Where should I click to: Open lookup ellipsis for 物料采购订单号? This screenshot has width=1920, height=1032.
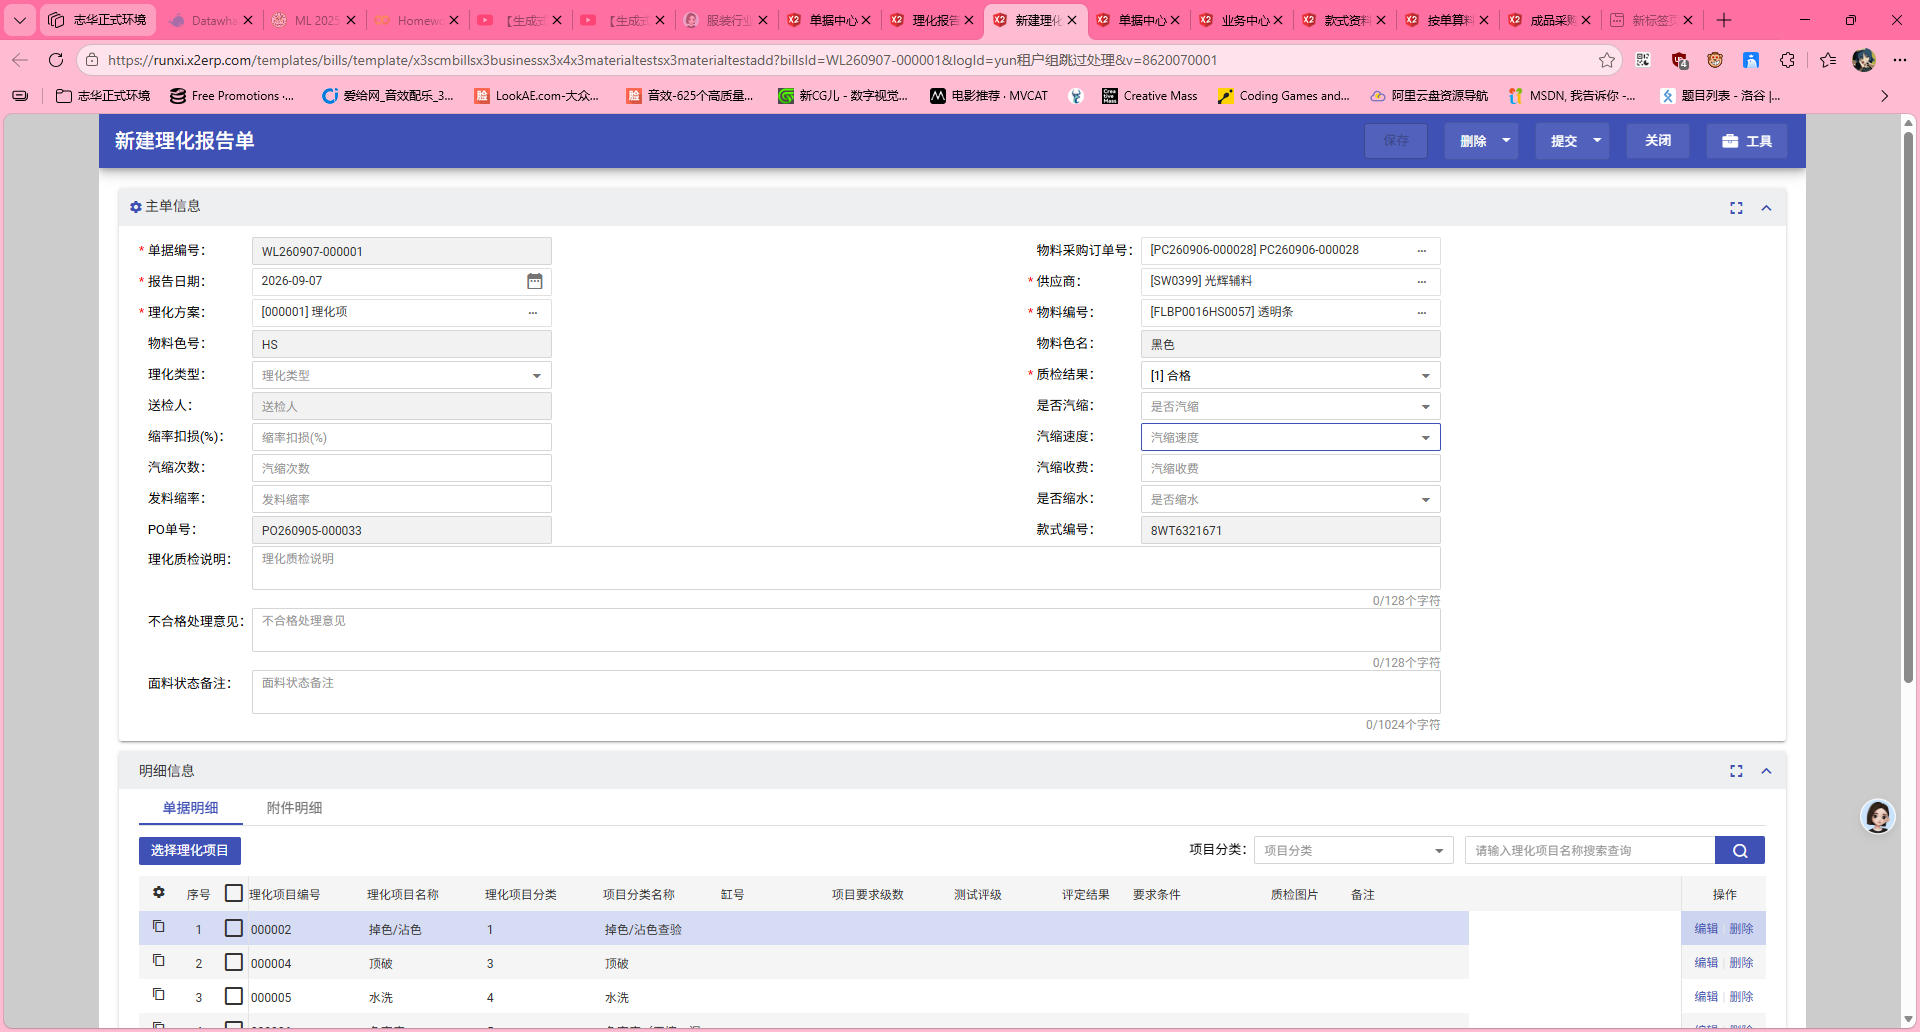coord(1422,251)
